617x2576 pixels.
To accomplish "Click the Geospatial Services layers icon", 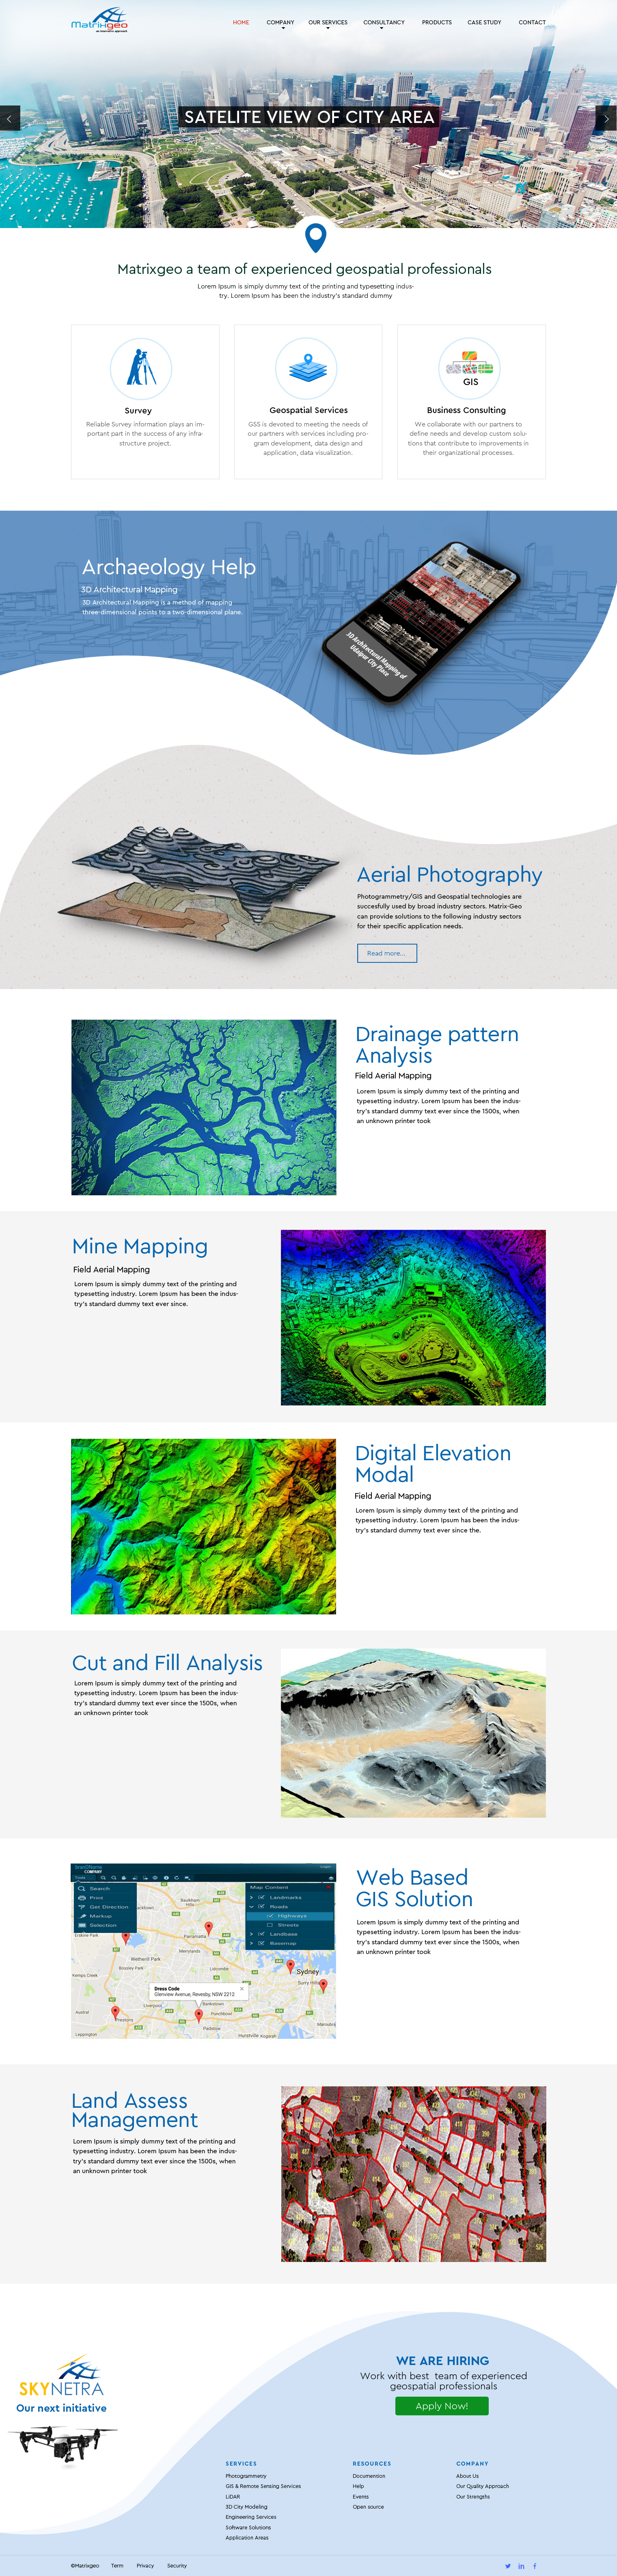I will coord(307,368).
